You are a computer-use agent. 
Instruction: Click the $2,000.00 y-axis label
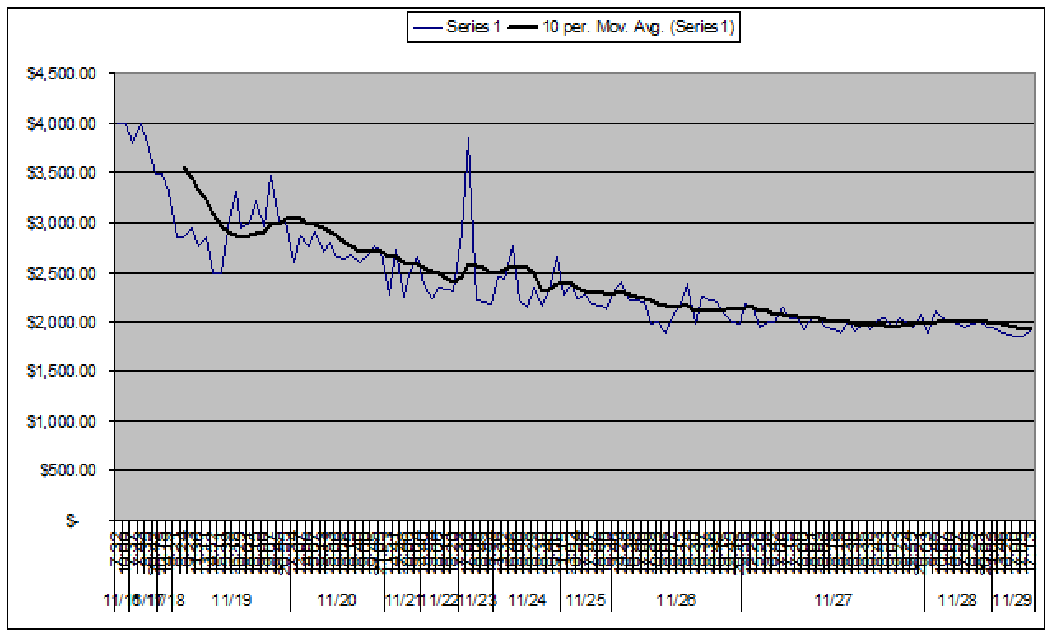pos(62,322)
